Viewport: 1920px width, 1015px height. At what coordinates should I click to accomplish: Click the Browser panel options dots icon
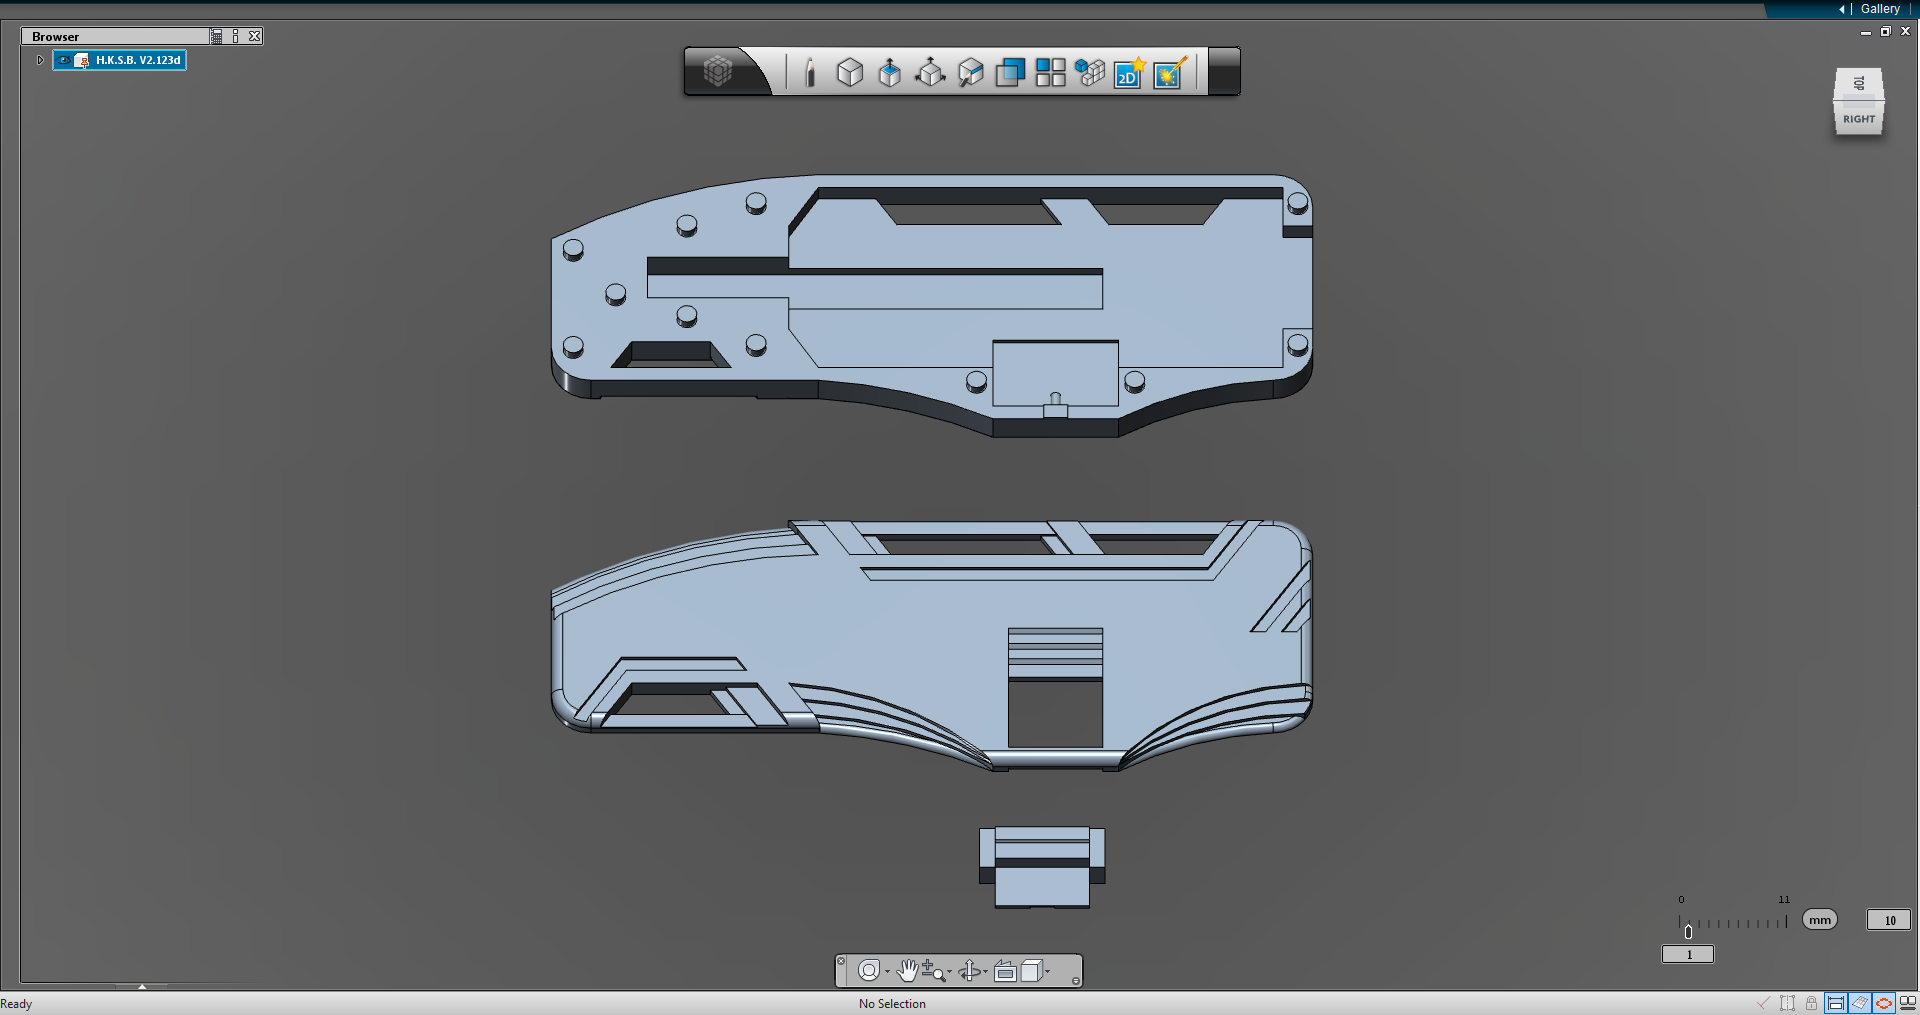click(x=236, y=36)
